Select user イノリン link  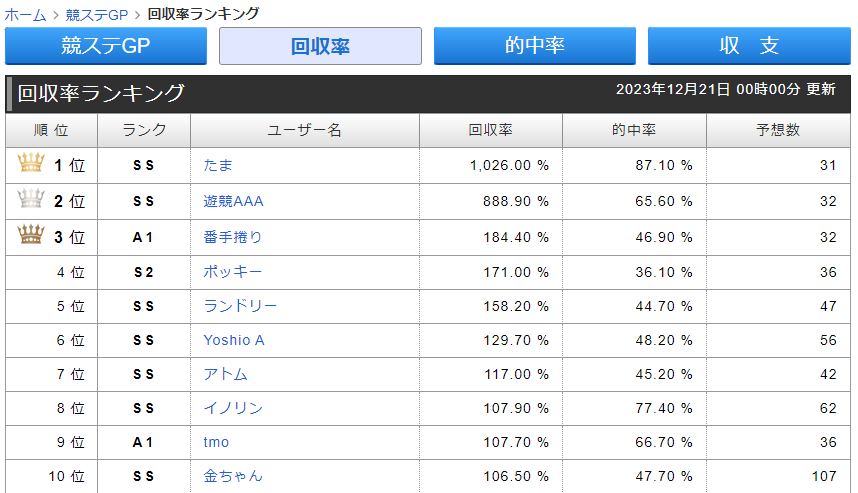(233, 408)
